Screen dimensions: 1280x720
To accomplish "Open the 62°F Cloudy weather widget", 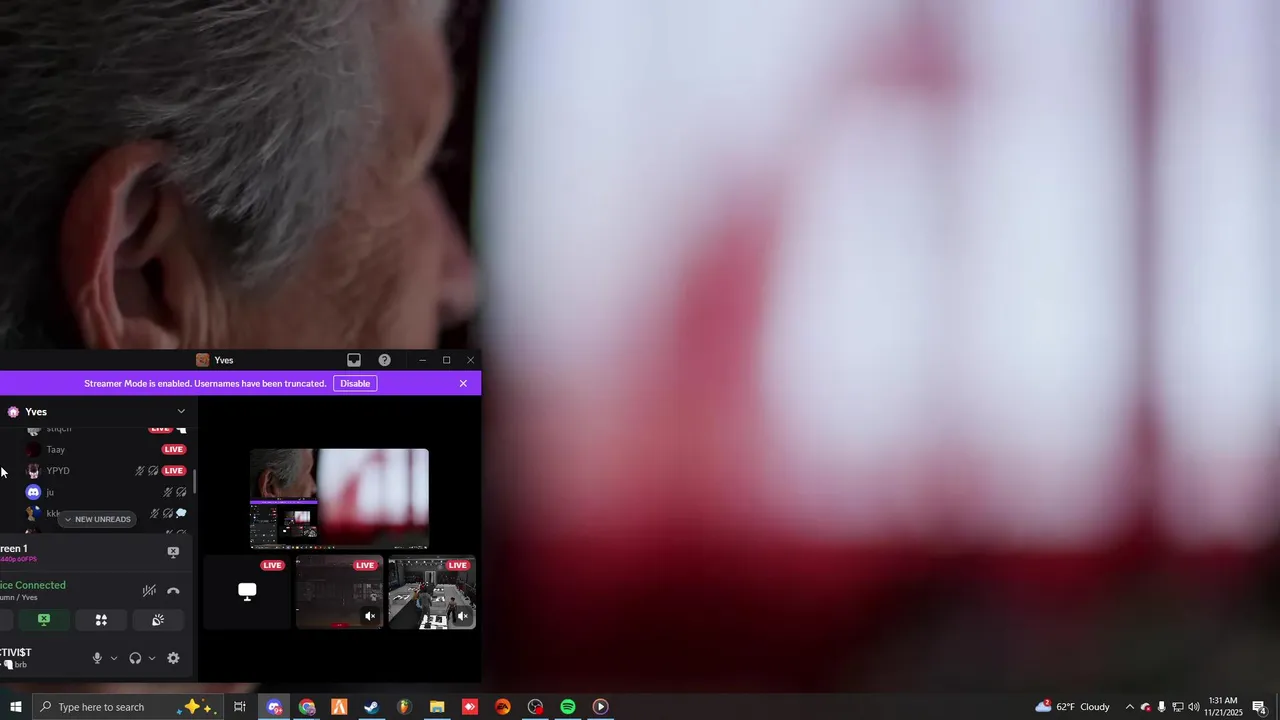I will coord(1073,707).
